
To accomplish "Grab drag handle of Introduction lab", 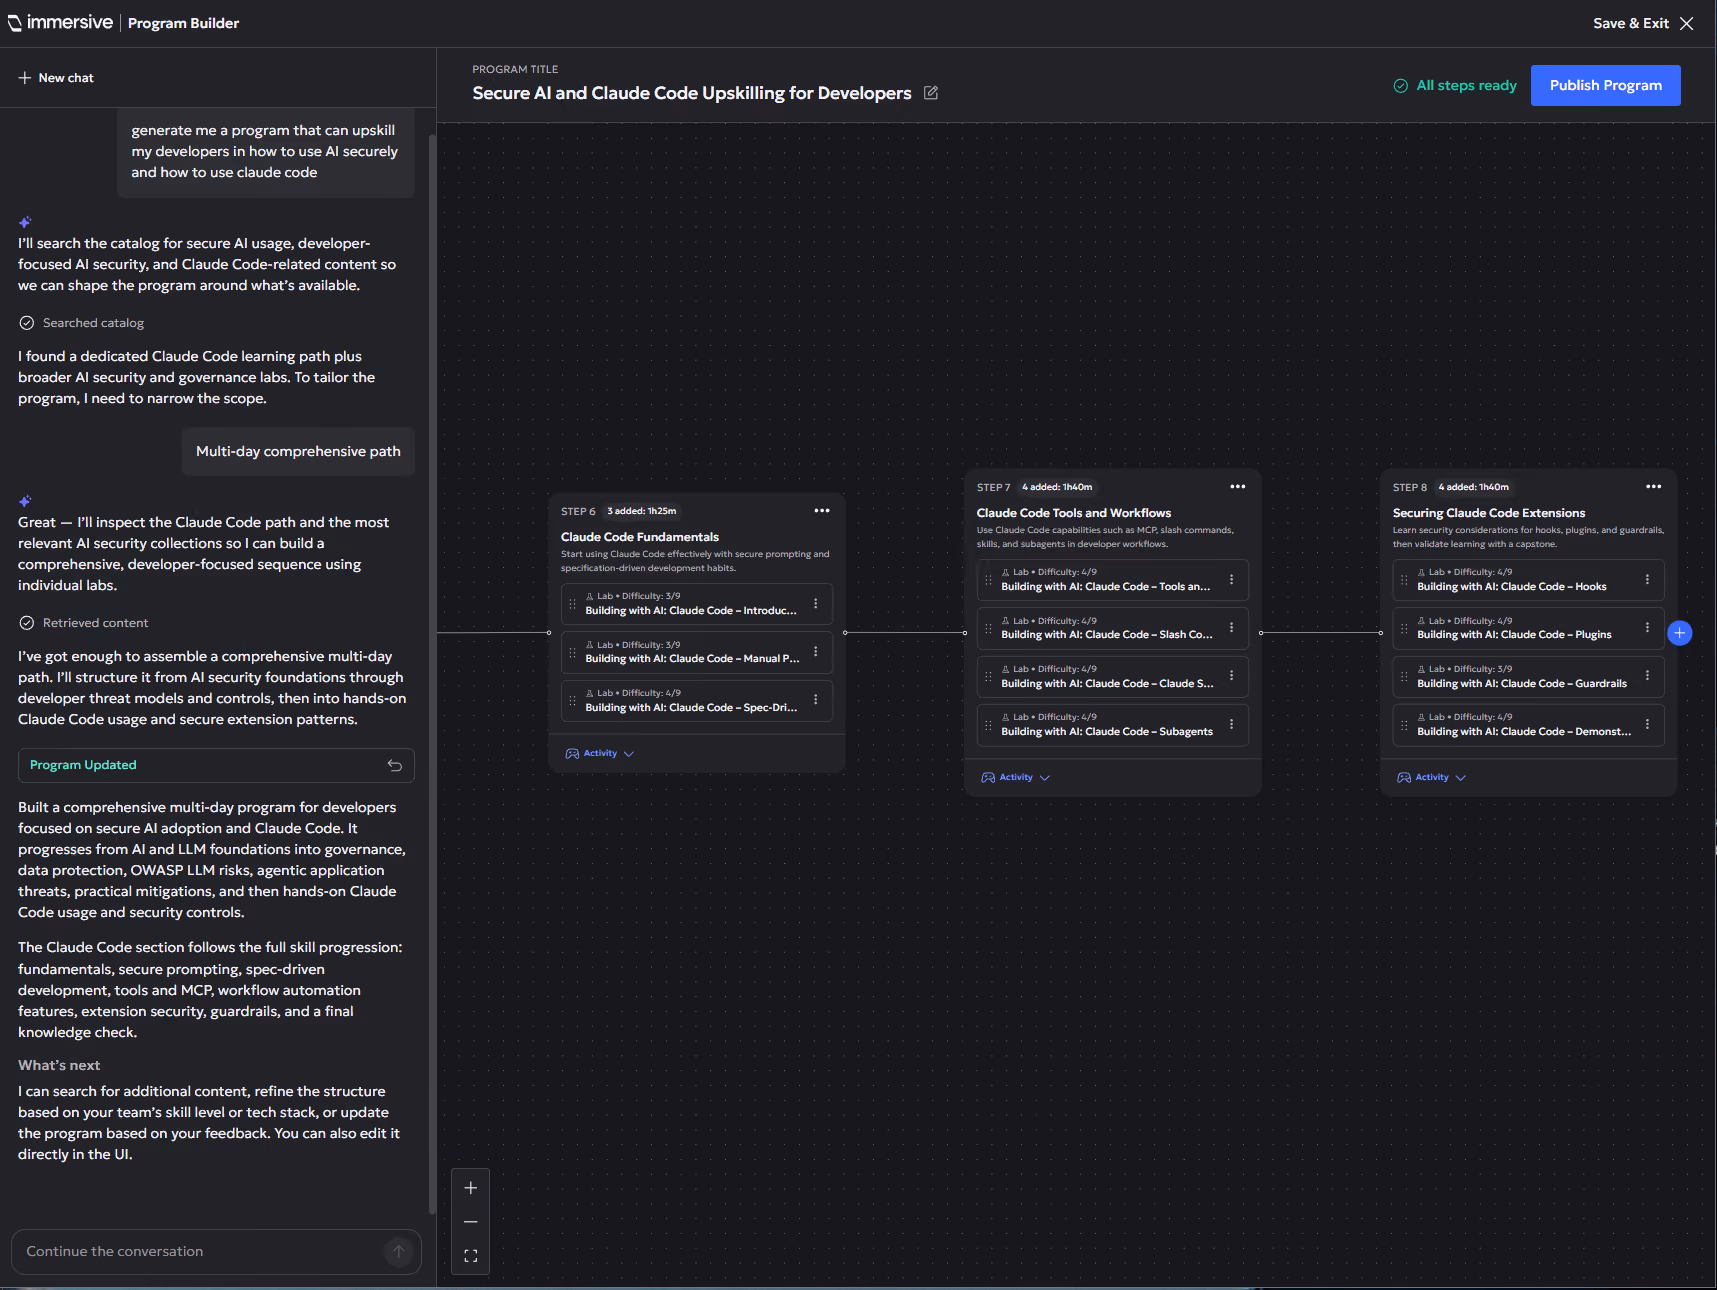I will click(x=572, y=604).
